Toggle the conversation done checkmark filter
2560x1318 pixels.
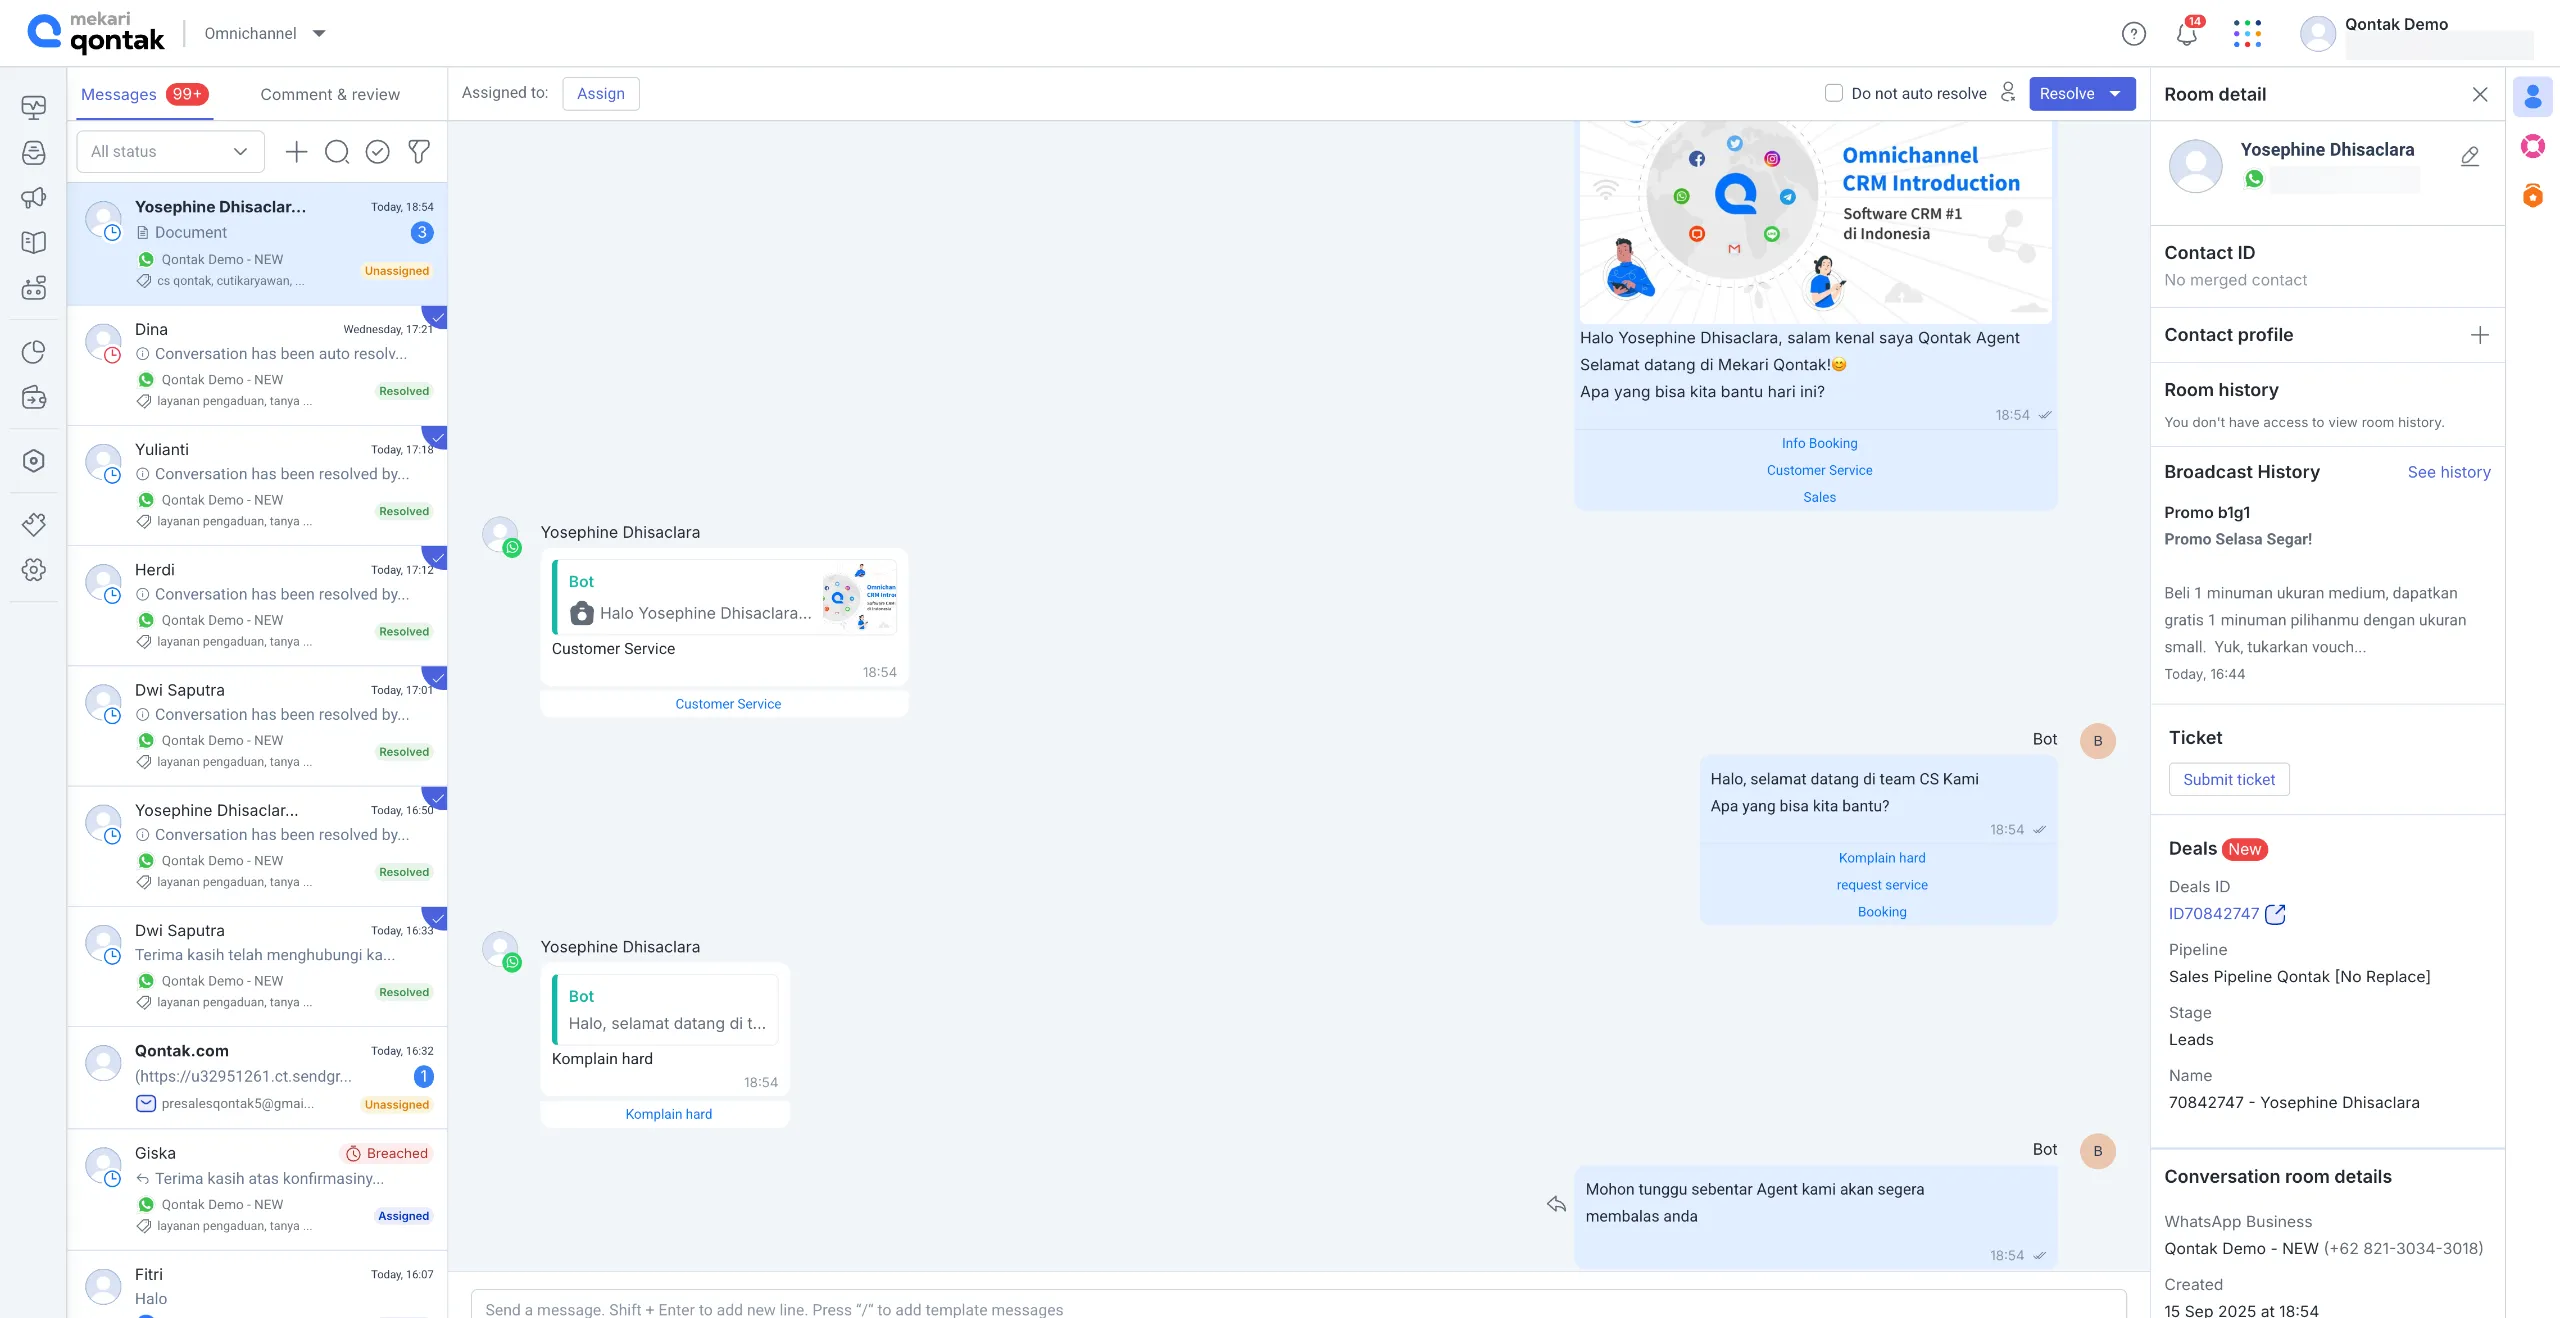click(377, 152)
